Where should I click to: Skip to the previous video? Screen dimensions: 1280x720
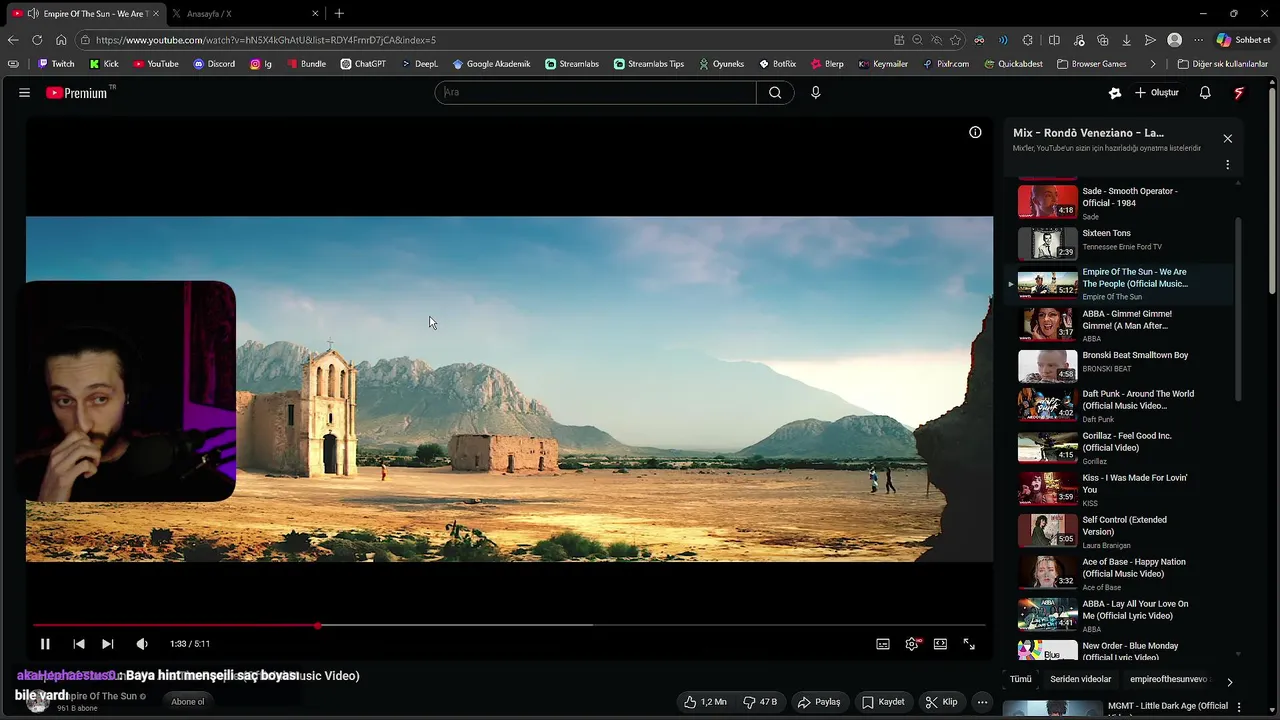[x=79, y=644]
